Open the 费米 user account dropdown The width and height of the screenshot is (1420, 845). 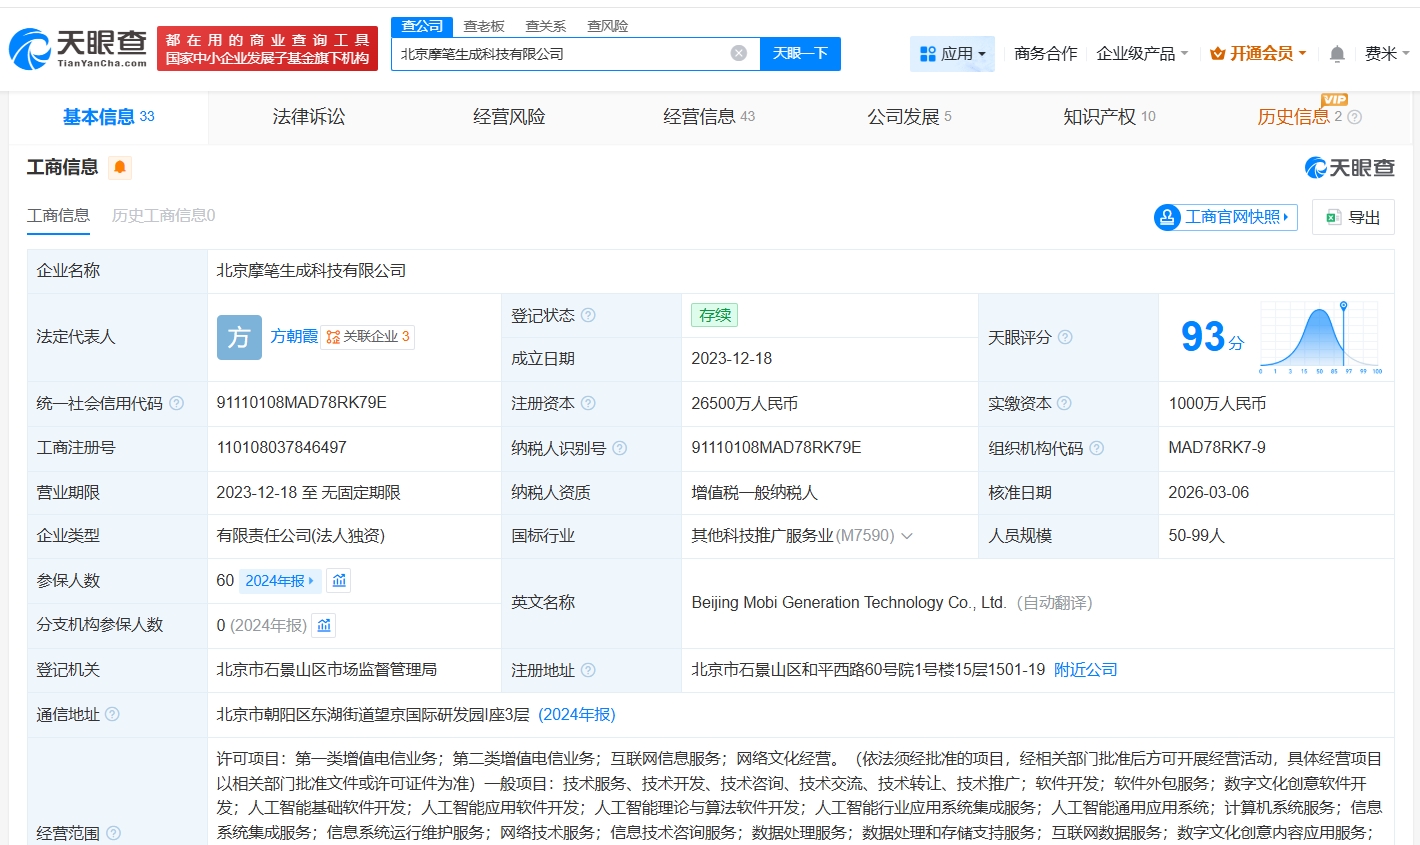1386,54
